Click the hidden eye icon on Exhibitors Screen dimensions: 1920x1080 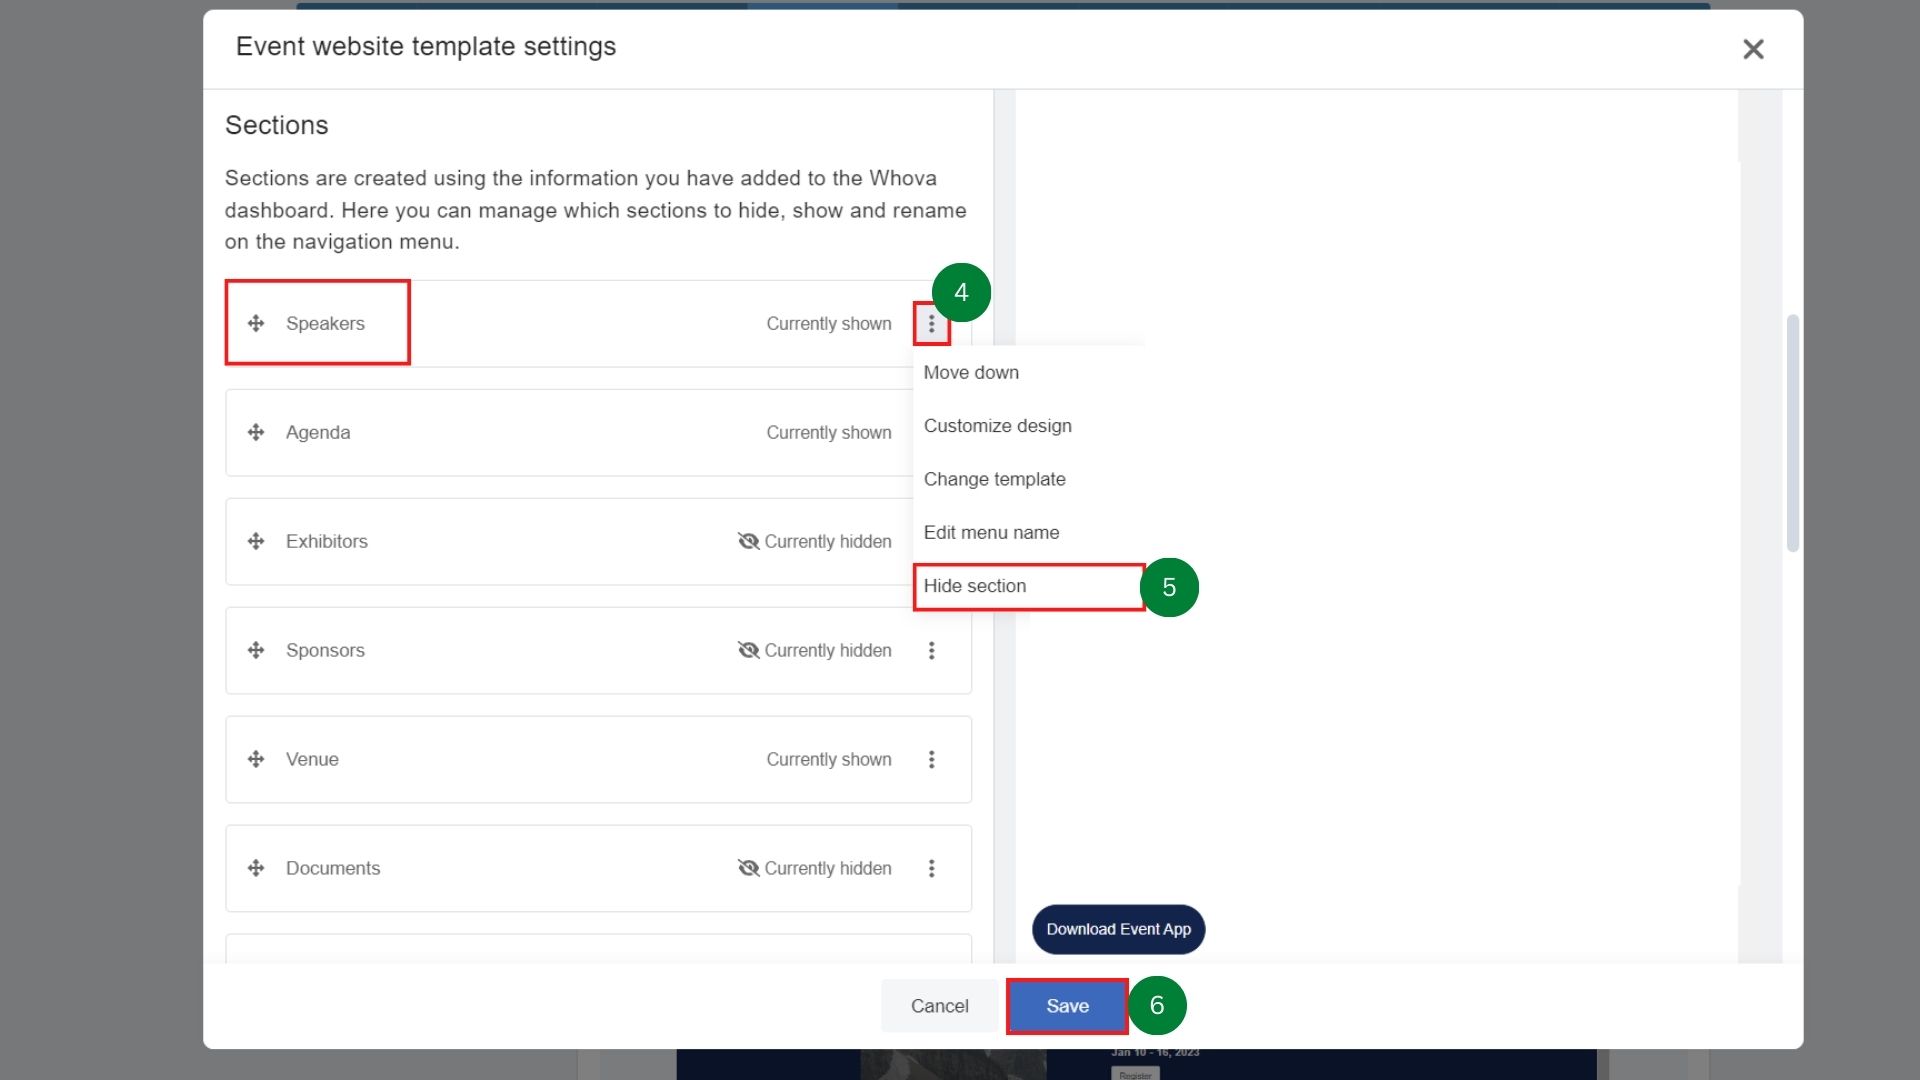(x=748, y=541)
